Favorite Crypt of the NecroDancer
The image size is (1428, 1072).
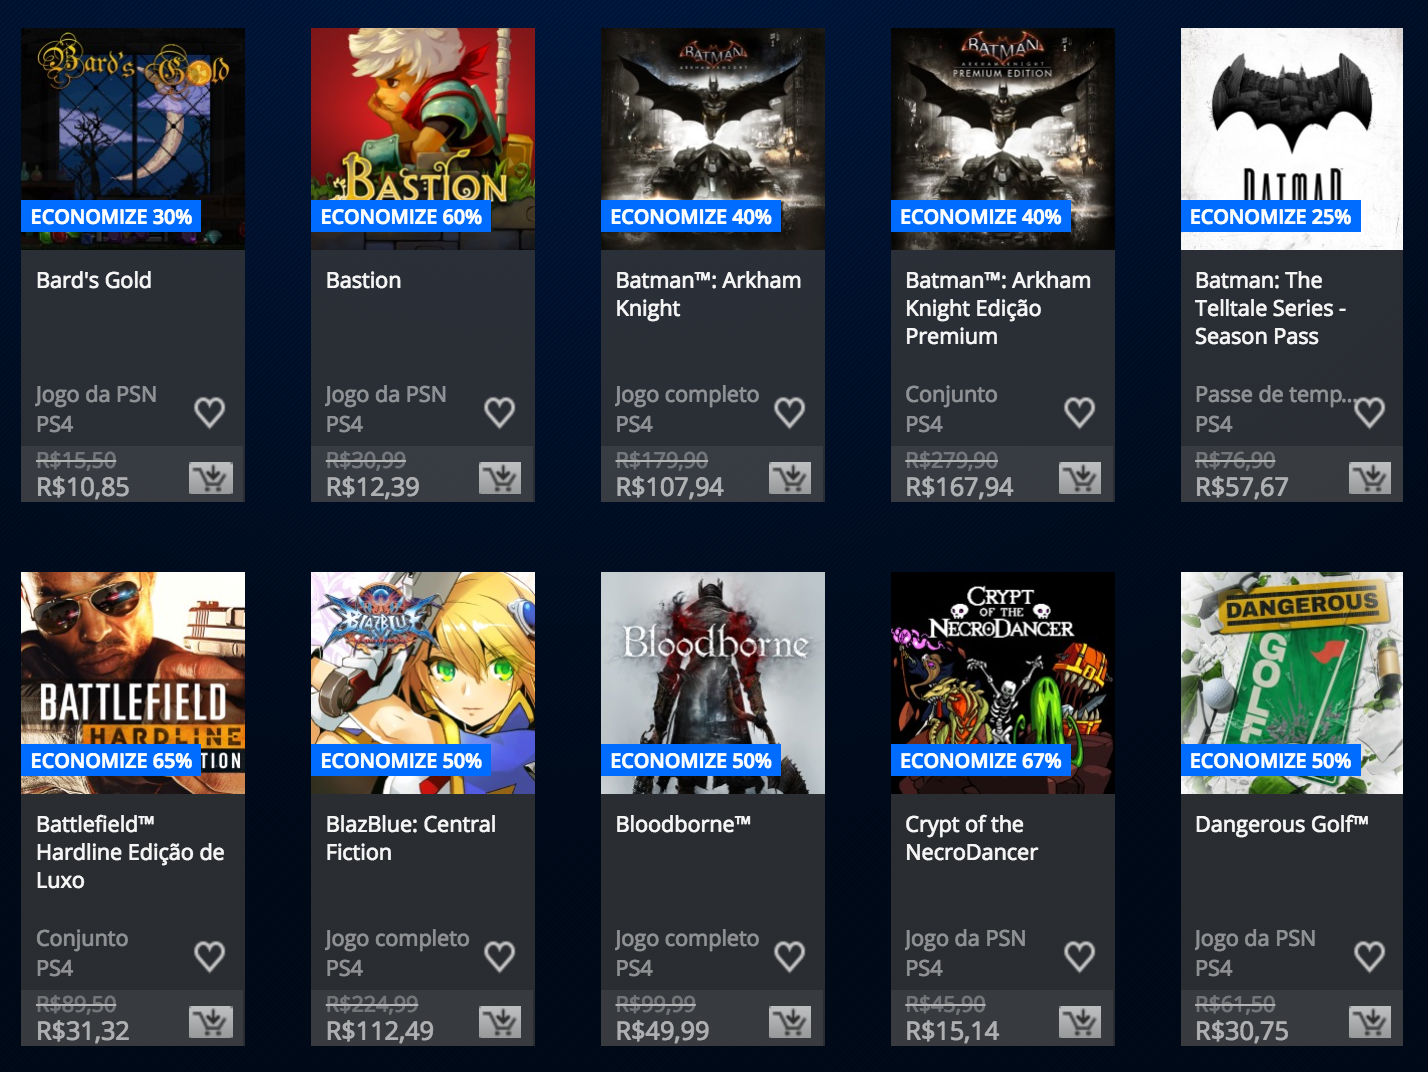tap(1079, 956)
